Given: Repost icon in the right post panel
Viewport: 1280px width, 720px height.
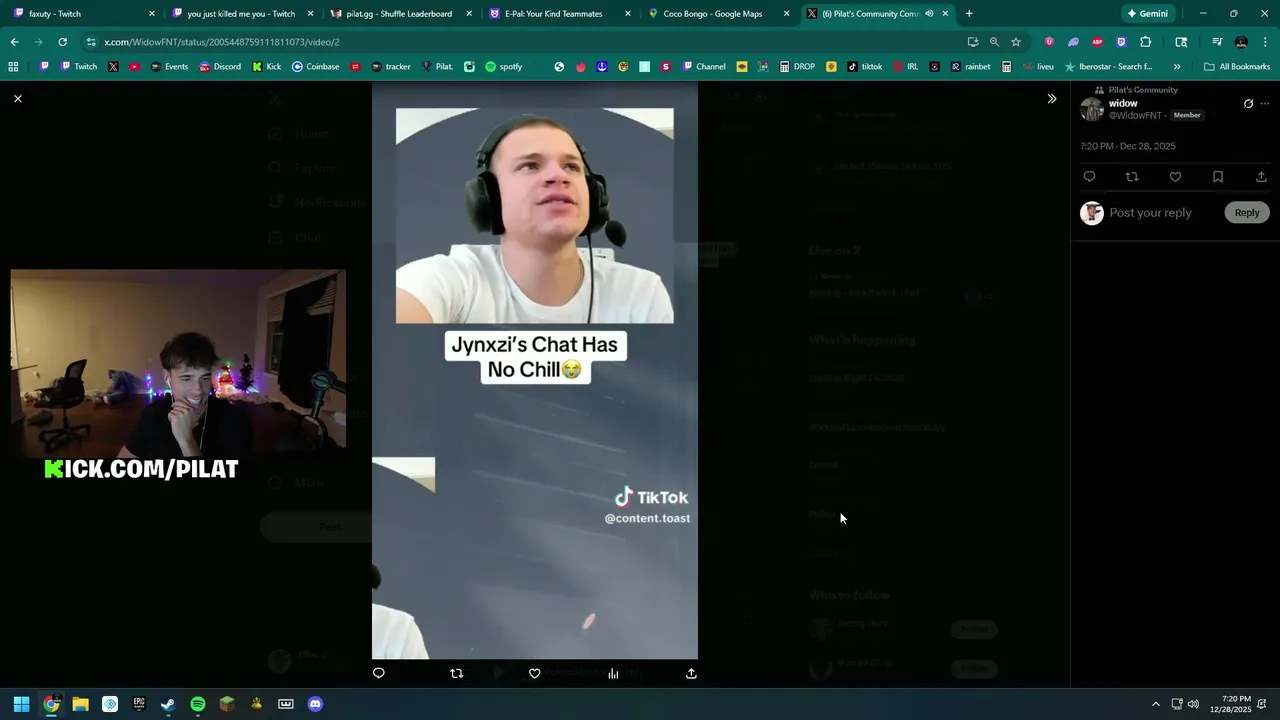Looking at the screenshot, I should pyautogui.click(x=1132, y=177).
